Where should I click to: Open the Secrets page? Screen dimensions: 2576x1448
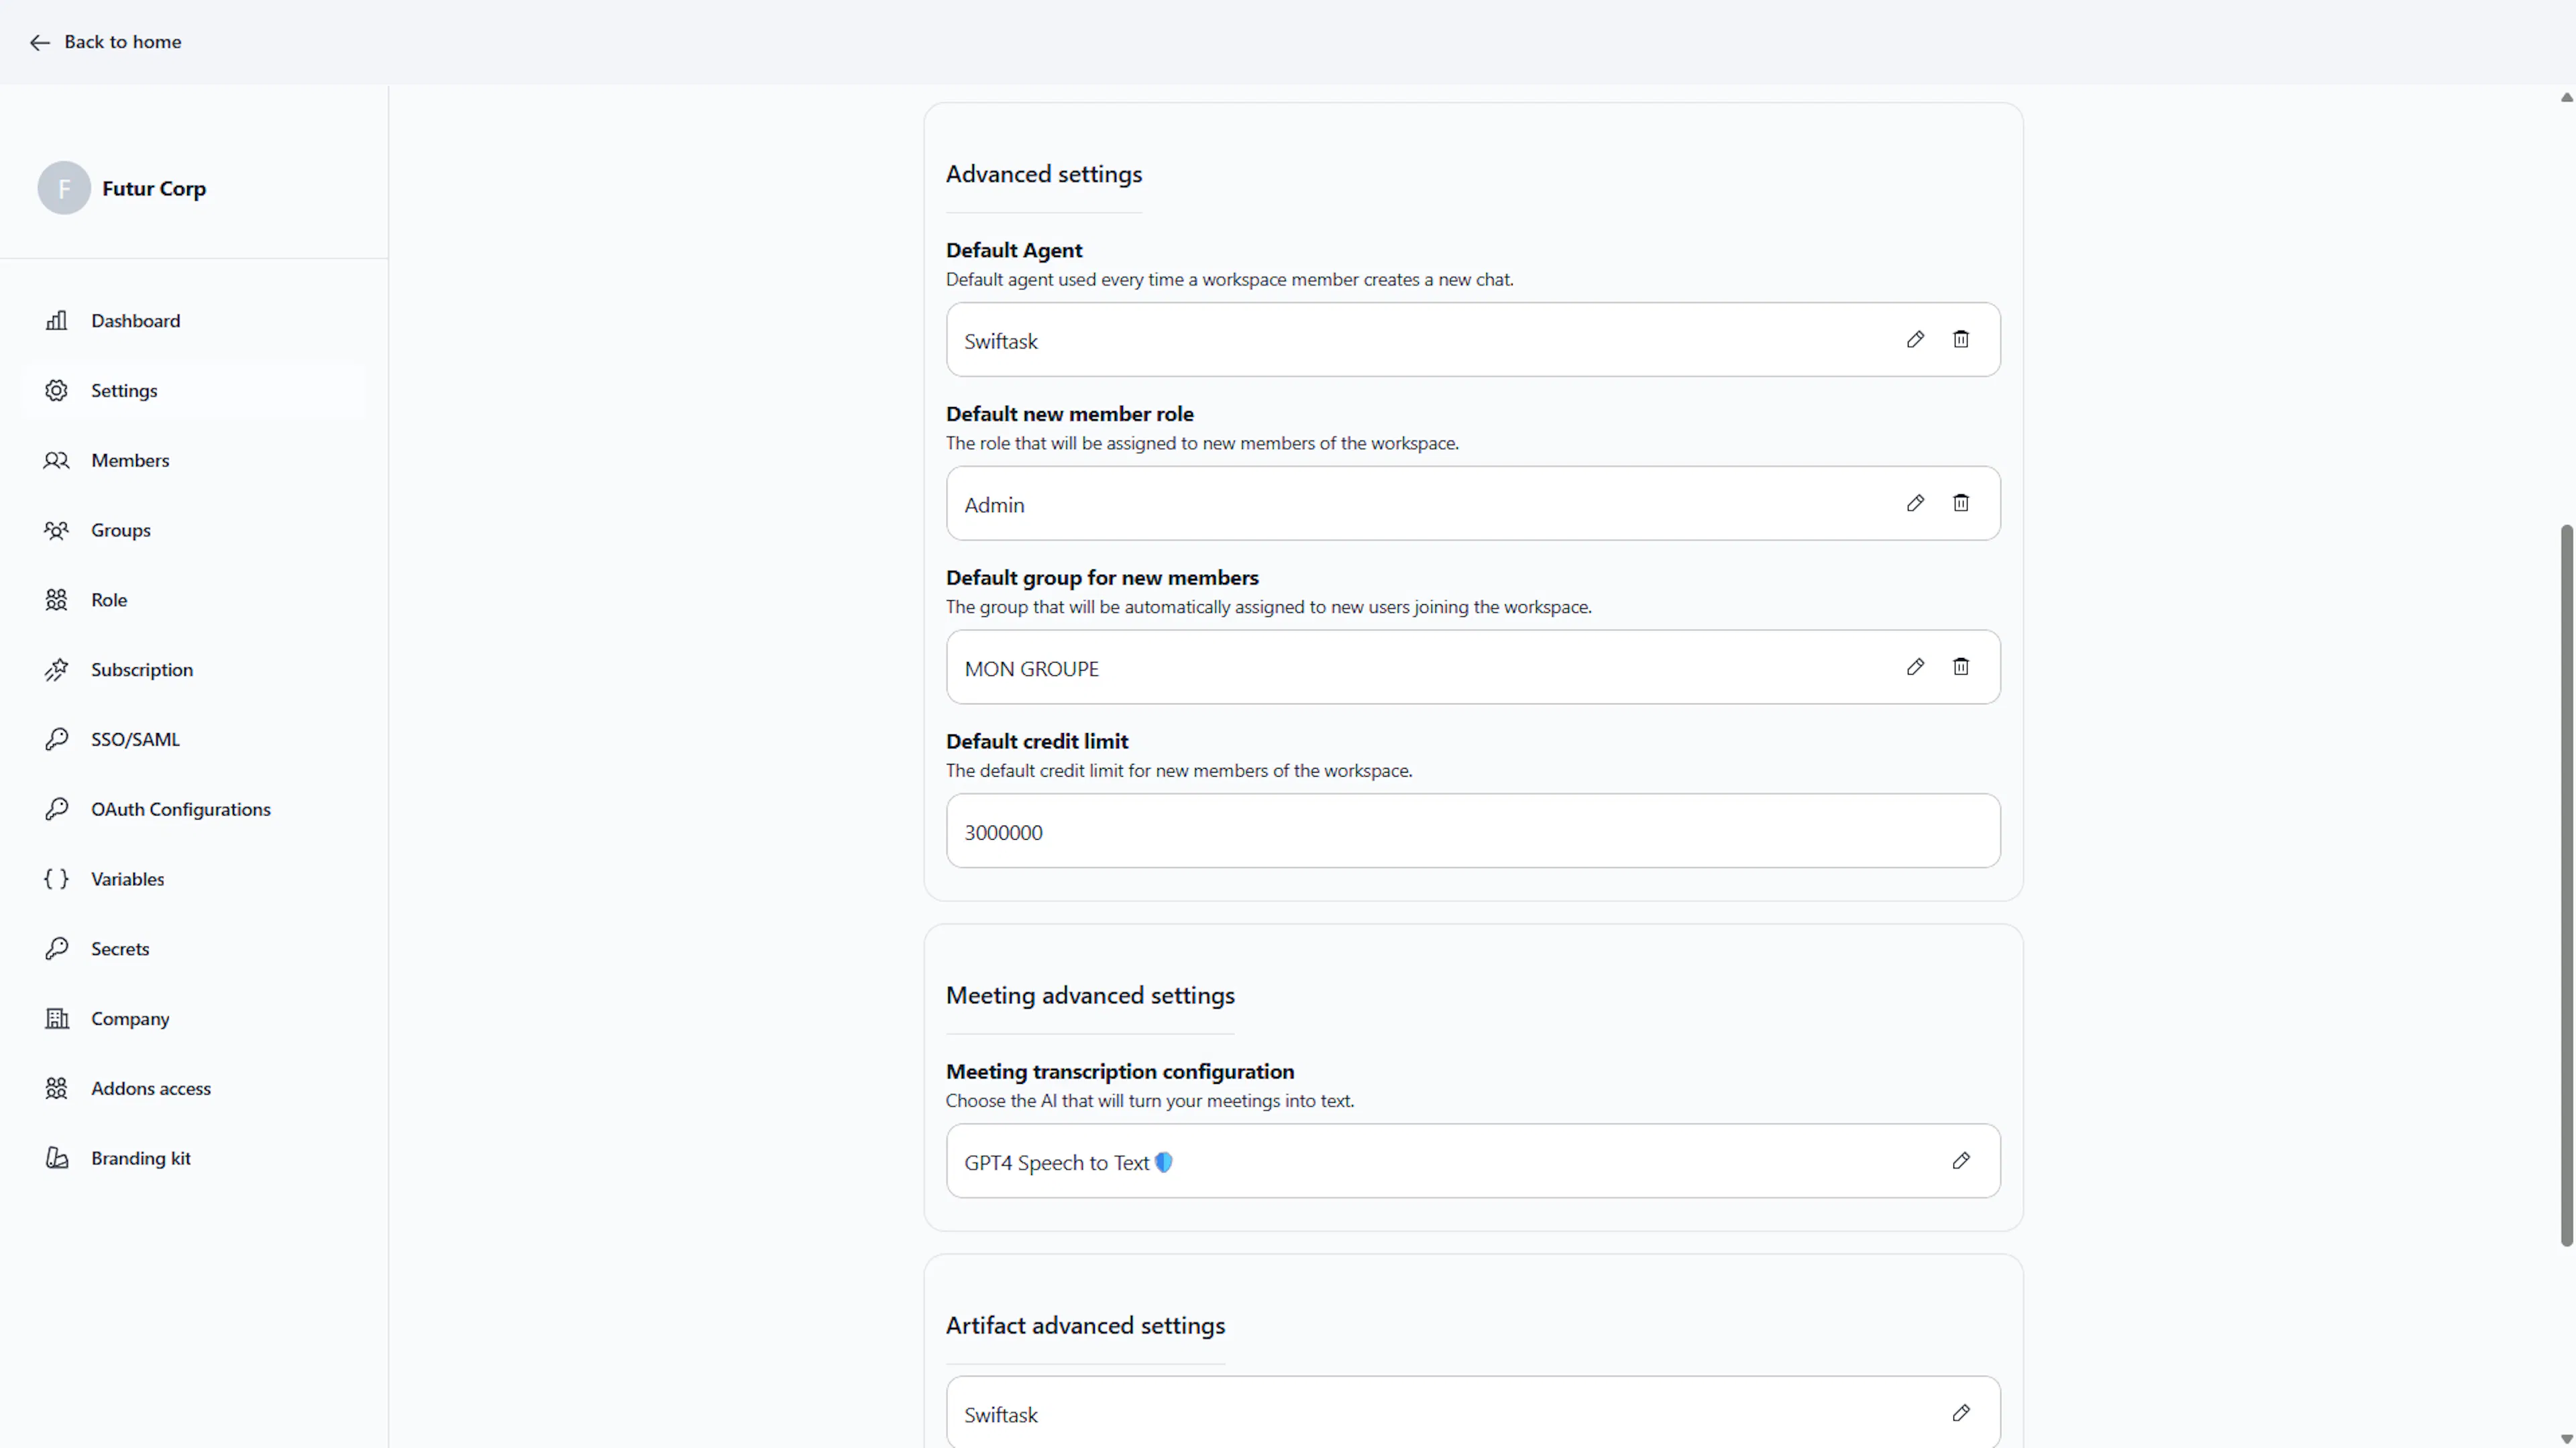(119, 949)
